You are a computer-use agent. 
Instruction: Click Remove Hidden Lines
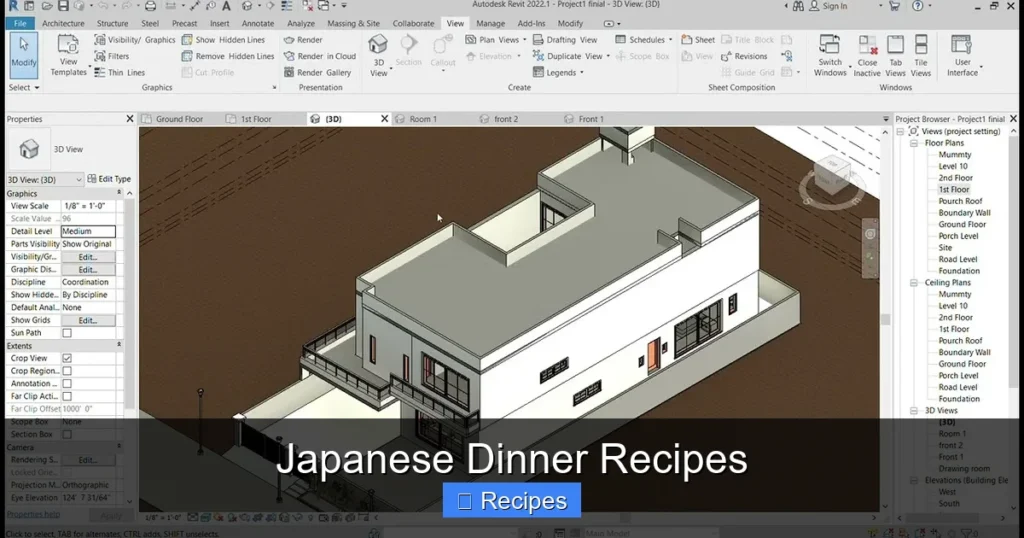pos(228,56)
